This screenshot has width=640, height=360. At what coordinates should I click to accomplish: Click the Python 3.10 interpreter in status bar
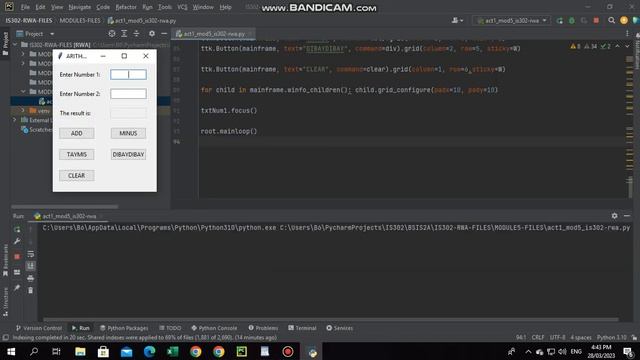point(611,338)
